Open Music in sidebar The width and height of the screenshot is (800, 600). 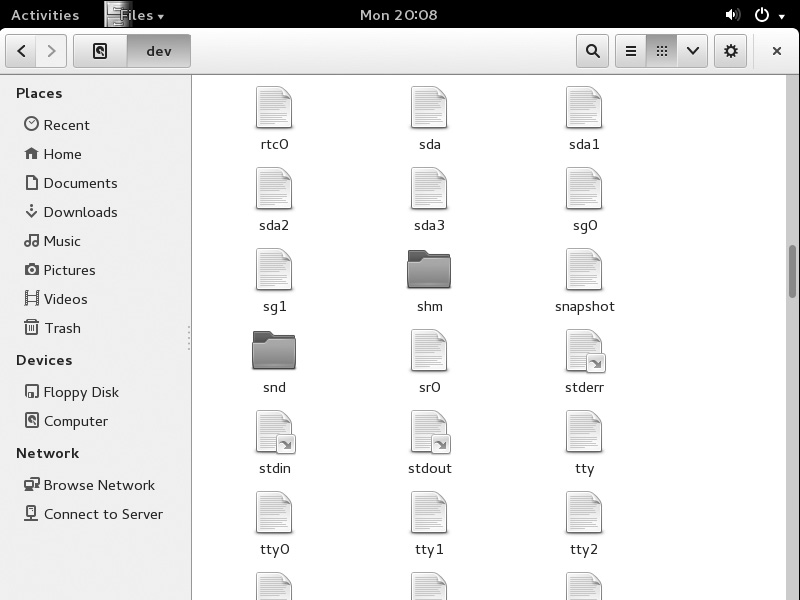coord(53,241)
